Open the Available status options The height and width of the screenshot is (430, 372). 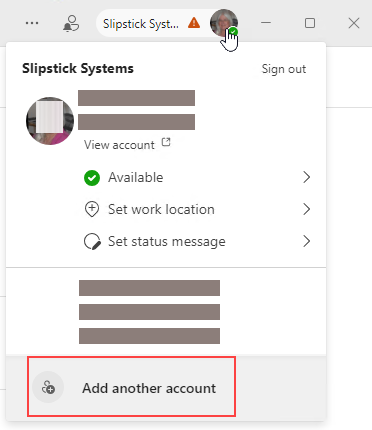197,177
